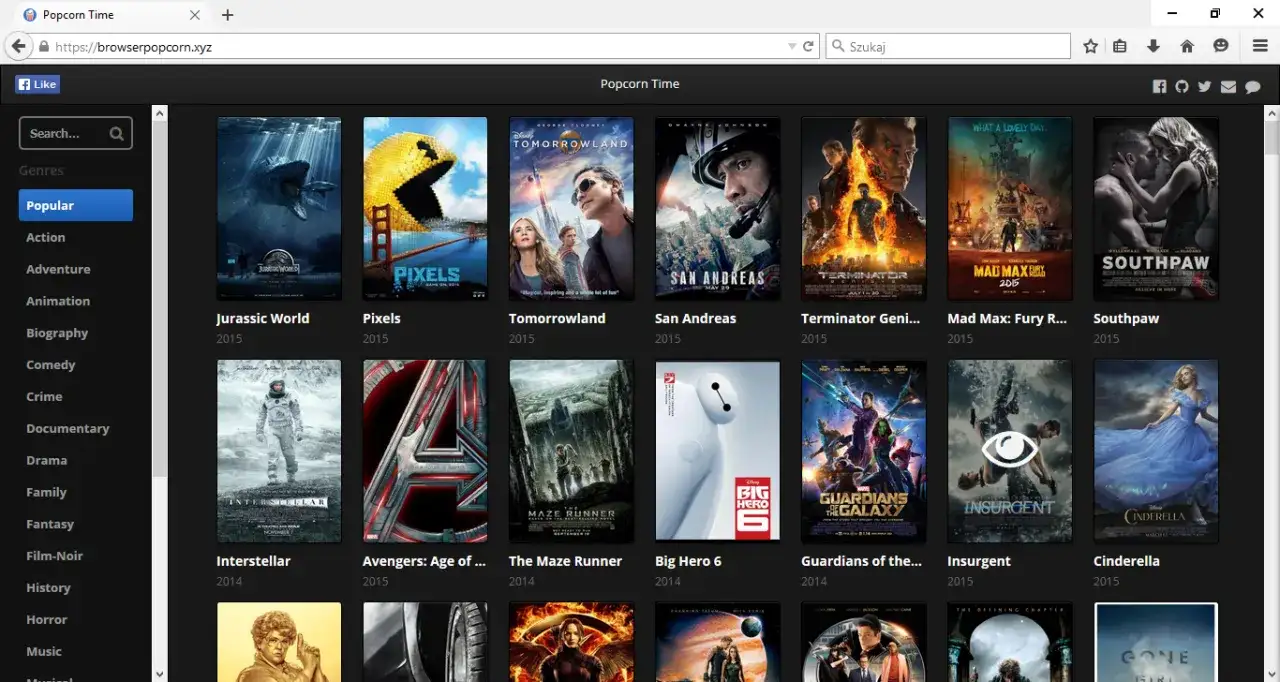Click the sidebar scroll-down arrow

pyautogui.click(x=160, y=673)
